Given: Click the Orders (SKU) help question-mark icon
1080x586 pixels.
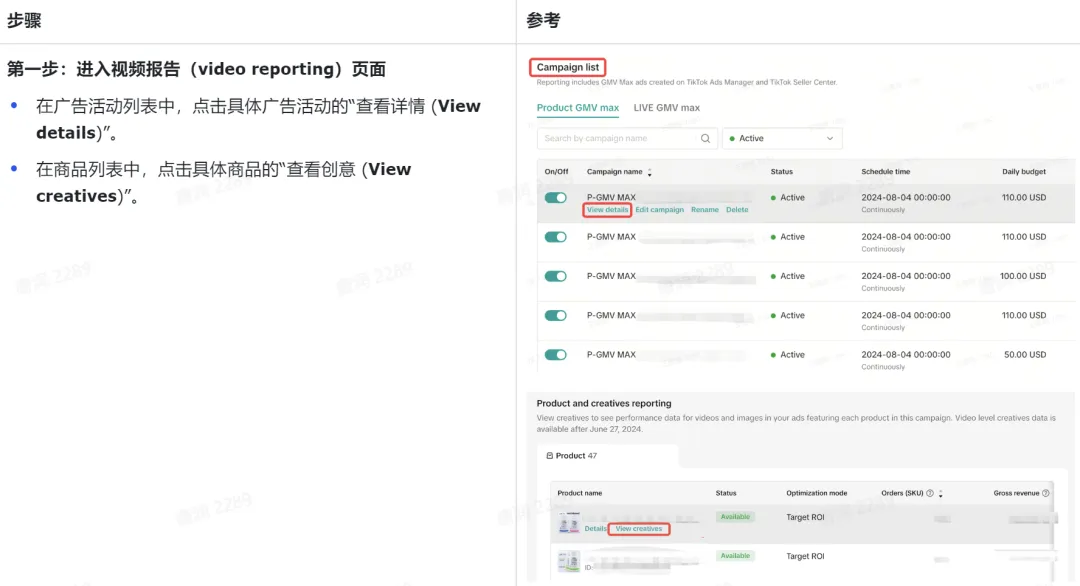Looking at the screenshot, I should (x=930, y=493).
